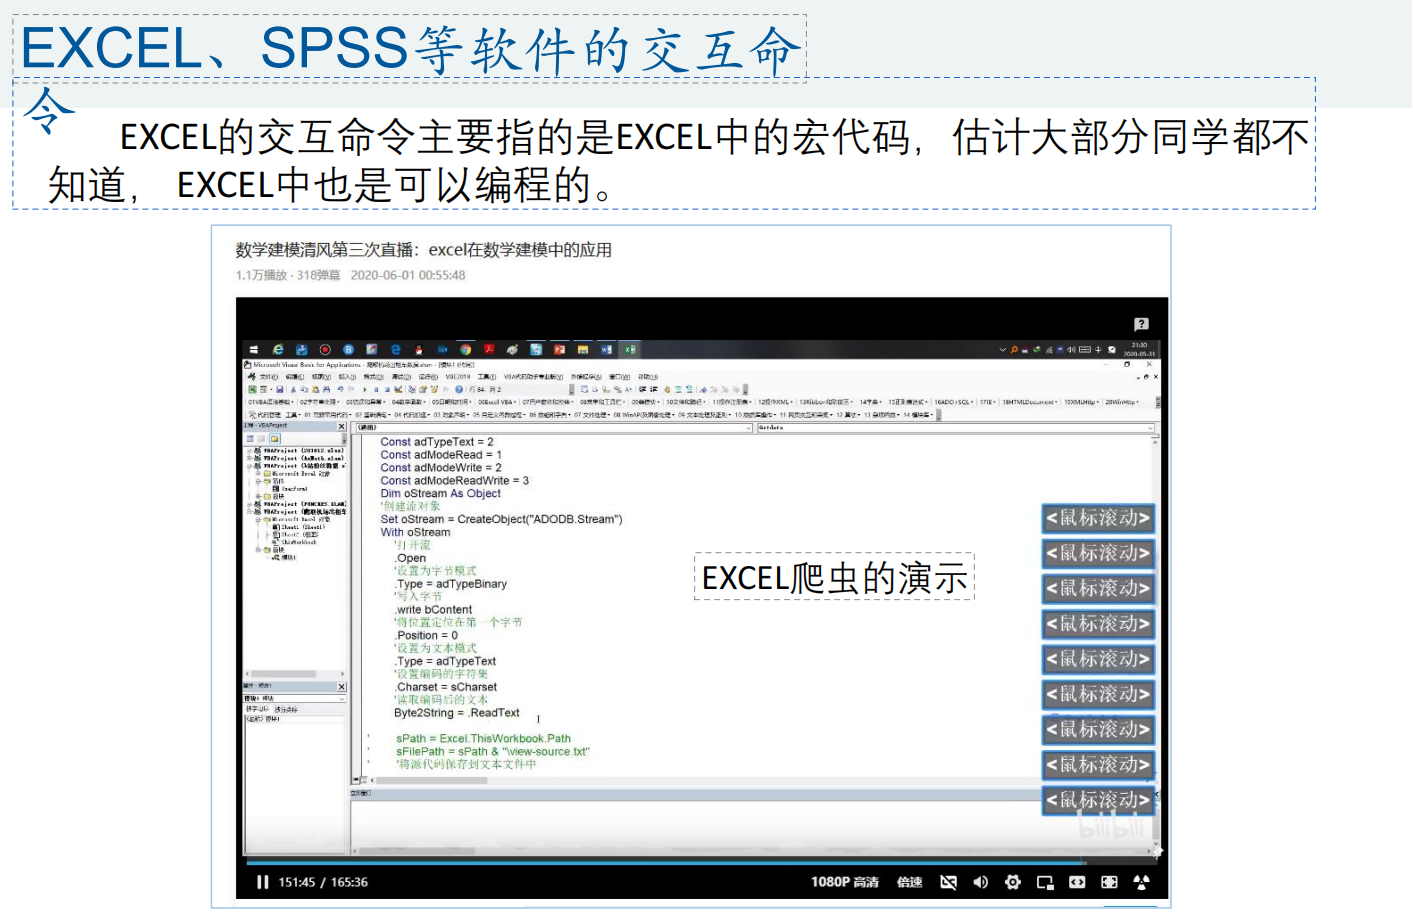Pause the video with the pause button

[x=262, y=882]
